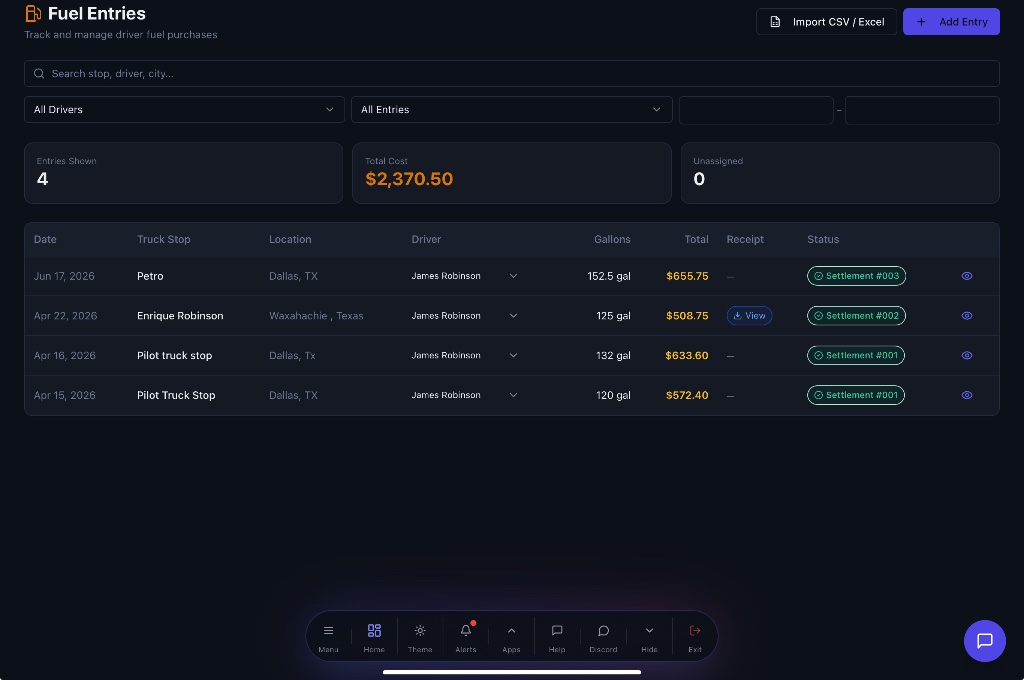Click the Waxahachie , Texas location cell
This screenshot has width=1024, height=680.
316,316
